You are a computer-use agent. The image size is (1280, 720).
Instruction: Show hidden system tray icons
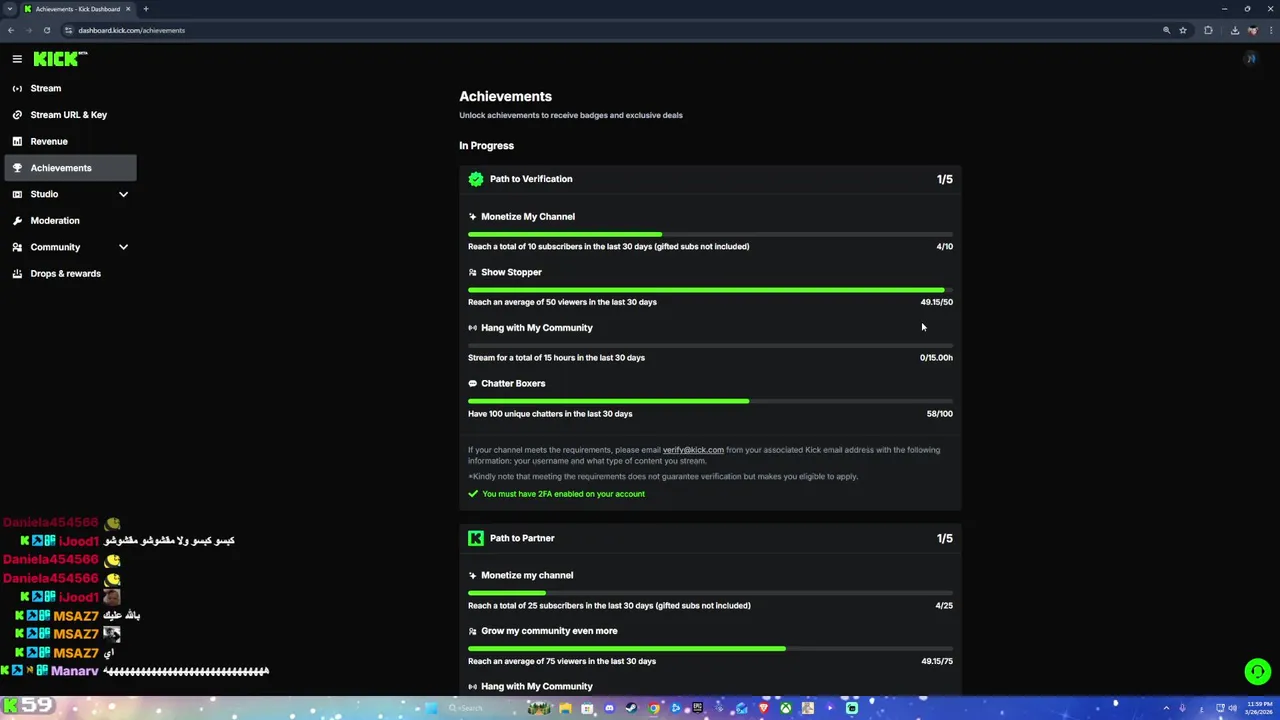(x=1166, y=708)
